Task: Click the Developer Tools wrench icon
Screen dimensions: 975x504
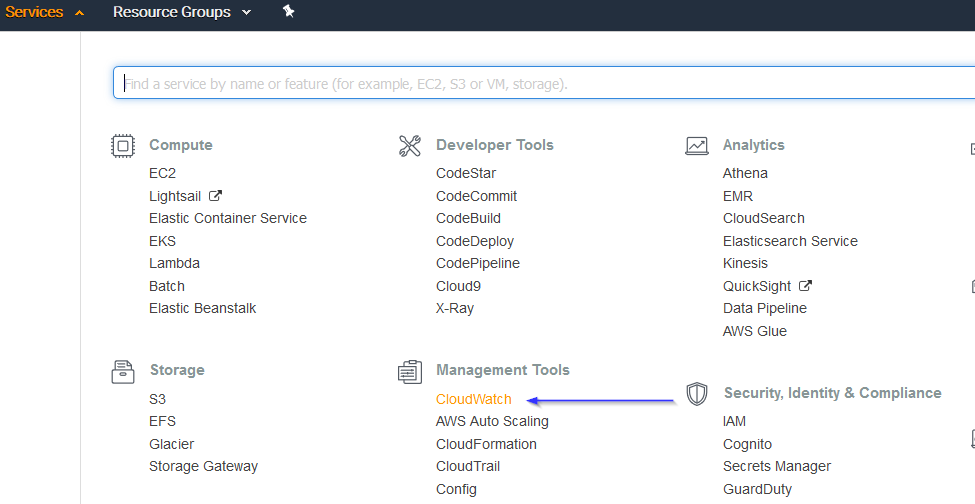Action: tap(410, 146)
